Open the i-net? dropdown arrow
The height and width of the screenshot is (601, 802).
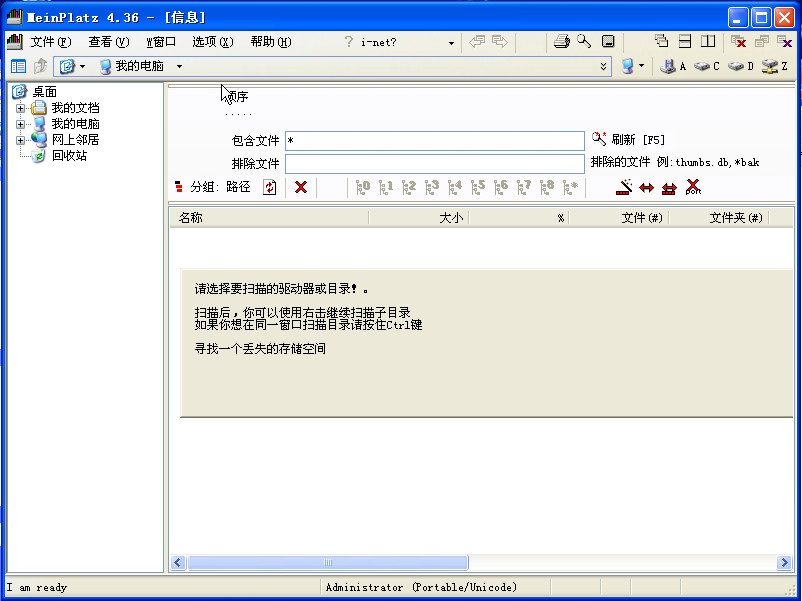pyautogui.click(x=451, y=43)
